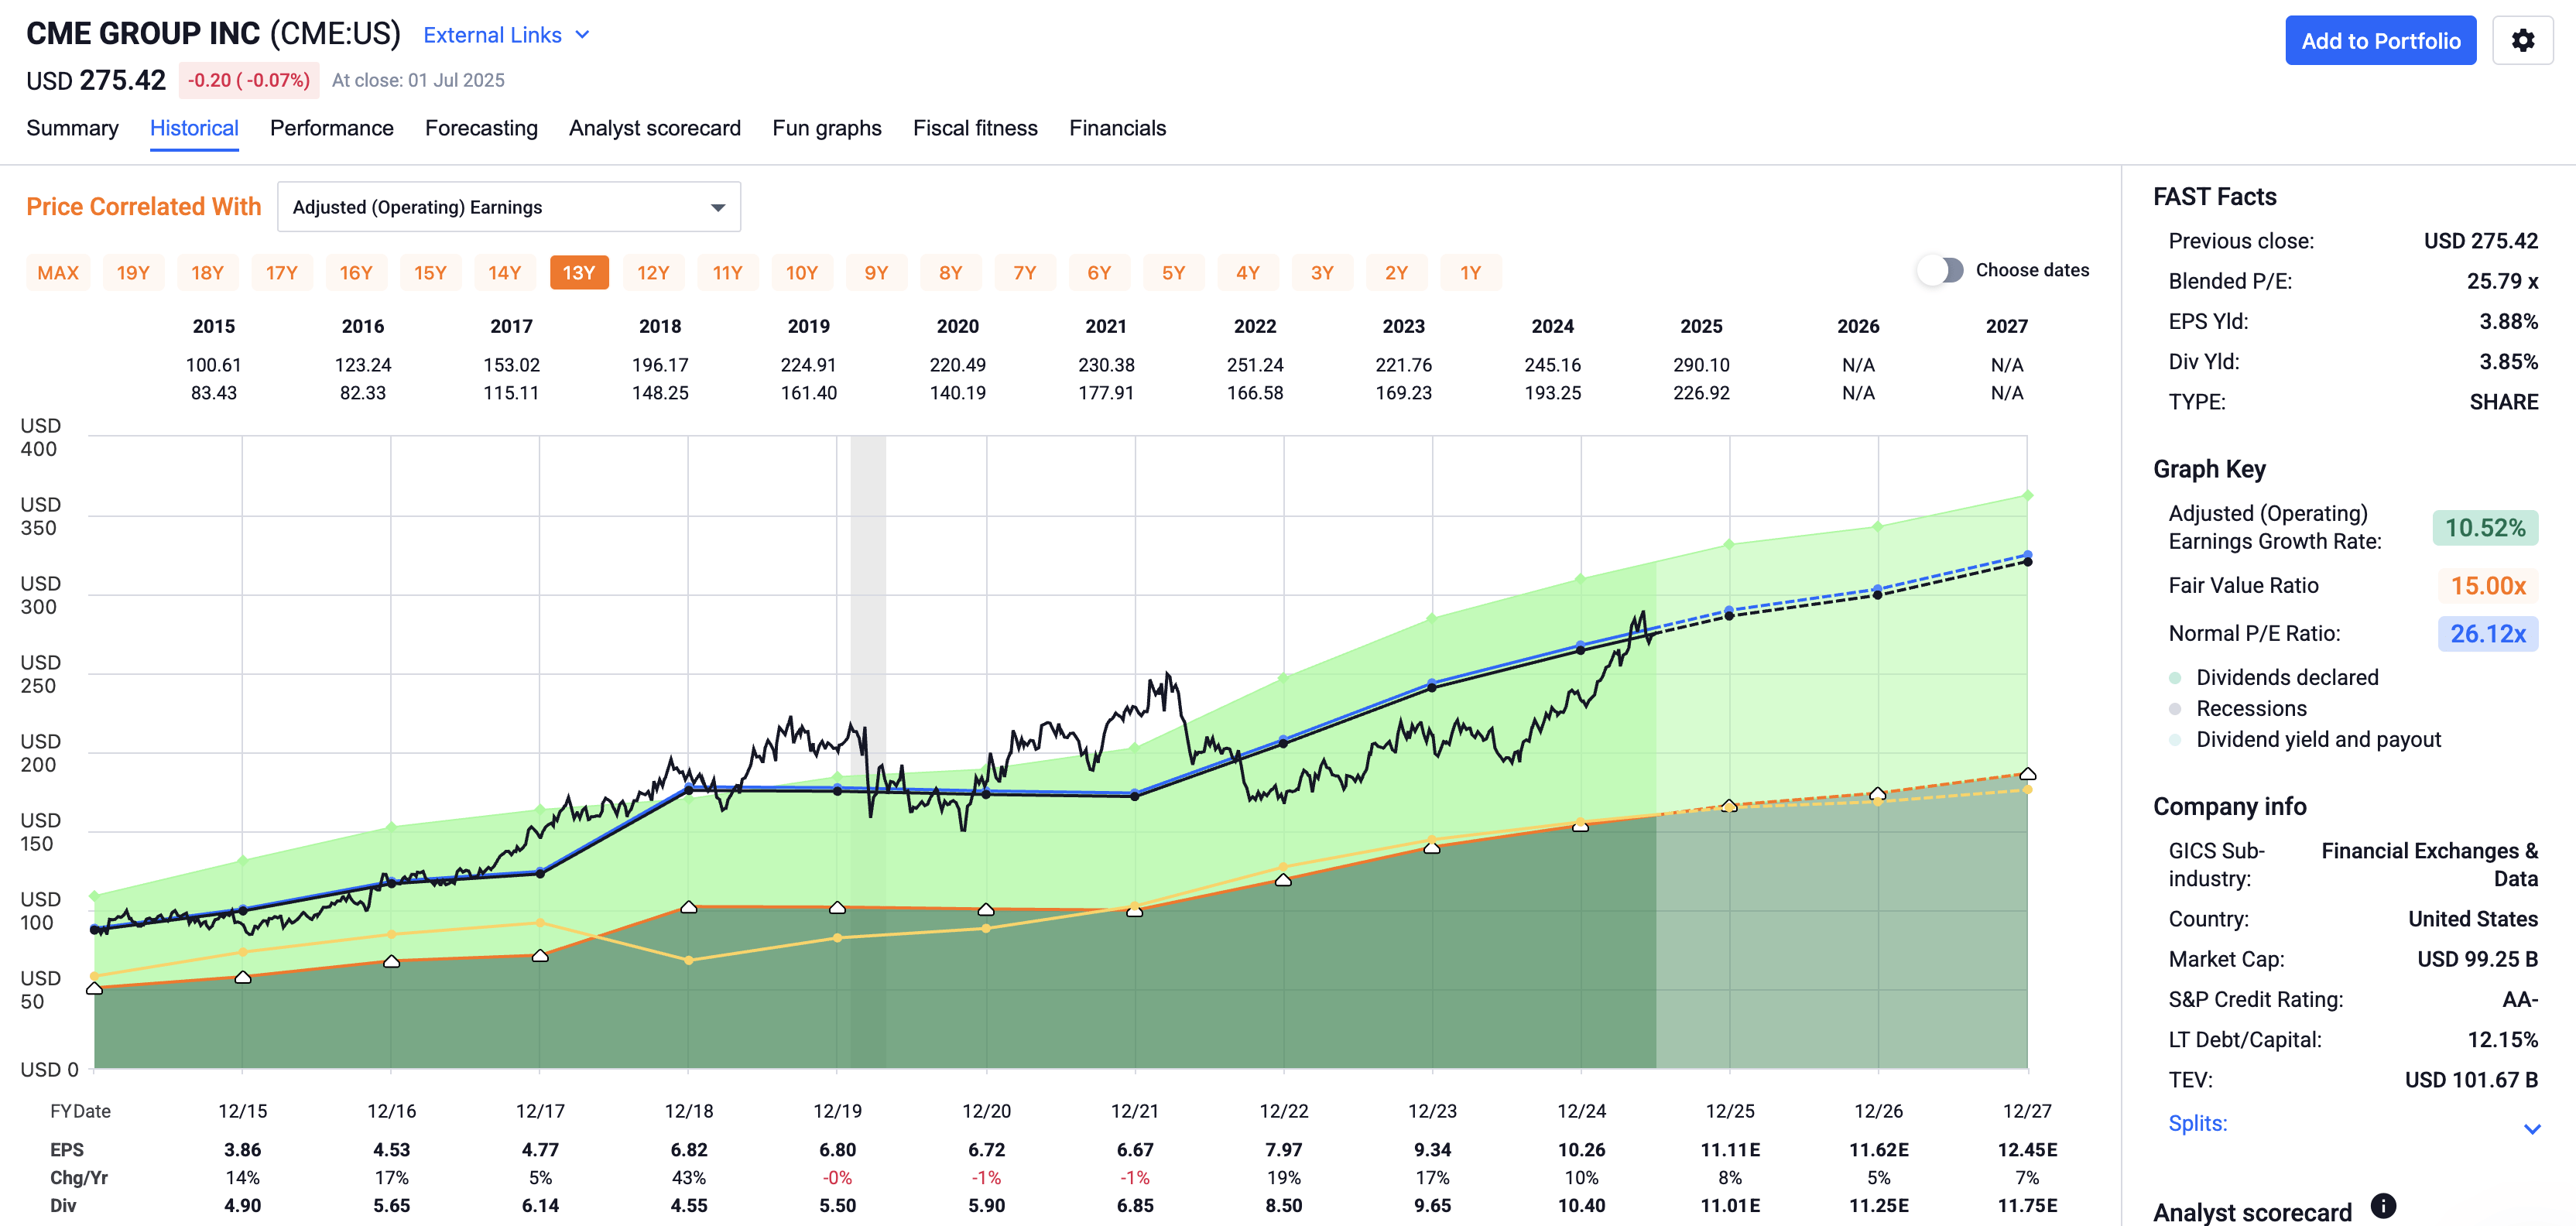
Task: Select the MAX time range button
Action: [58, 273]
